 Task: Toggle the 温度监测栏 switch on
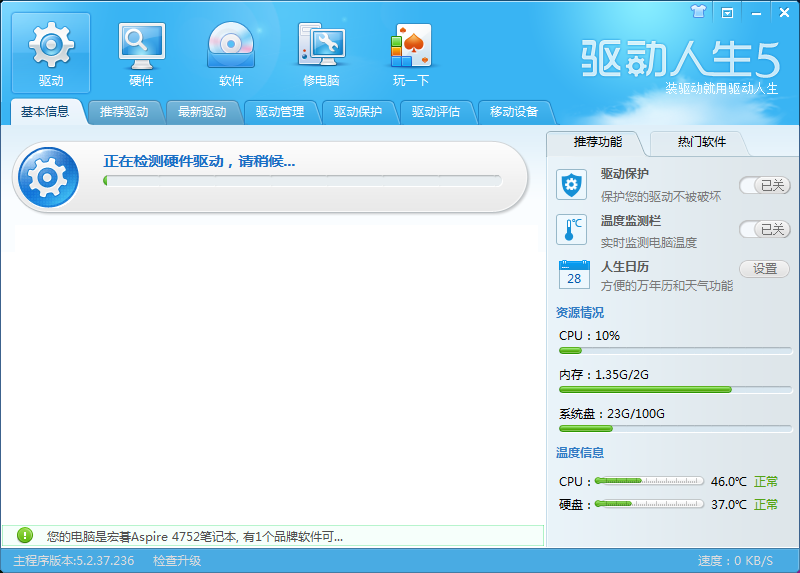coord(765,230)
